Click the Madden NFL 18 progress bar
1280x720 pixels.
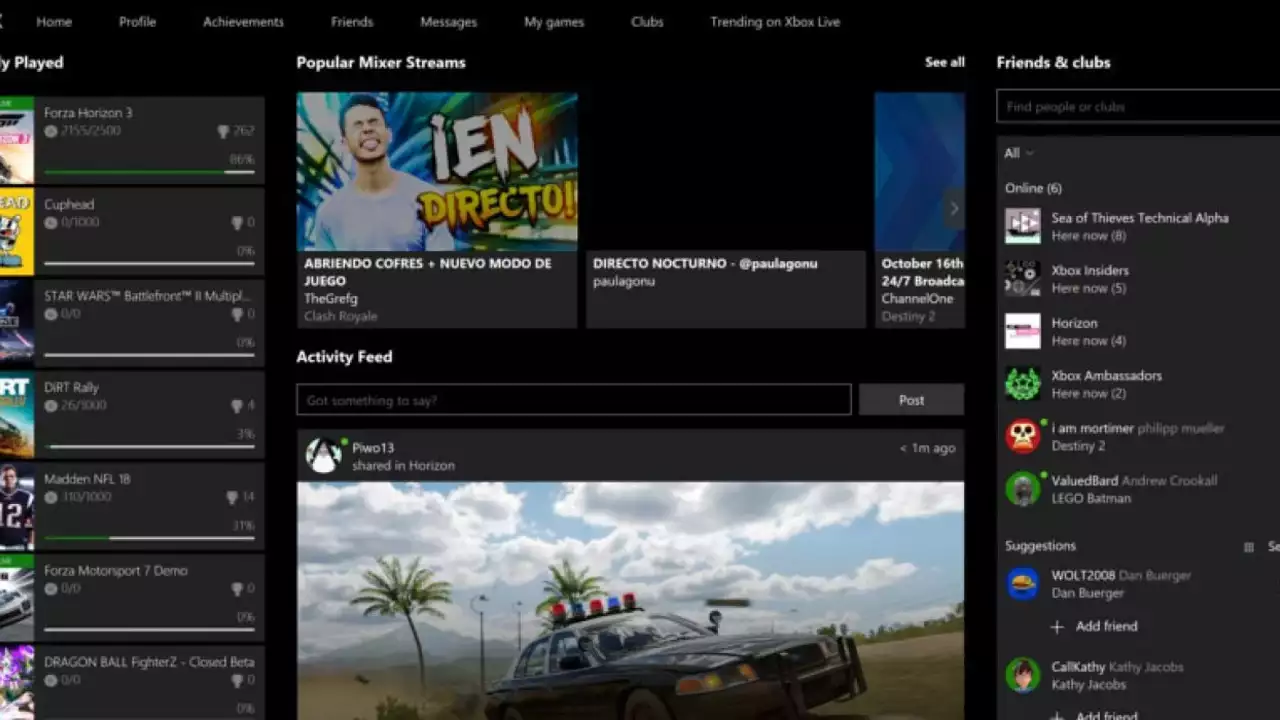pos(150,538)
